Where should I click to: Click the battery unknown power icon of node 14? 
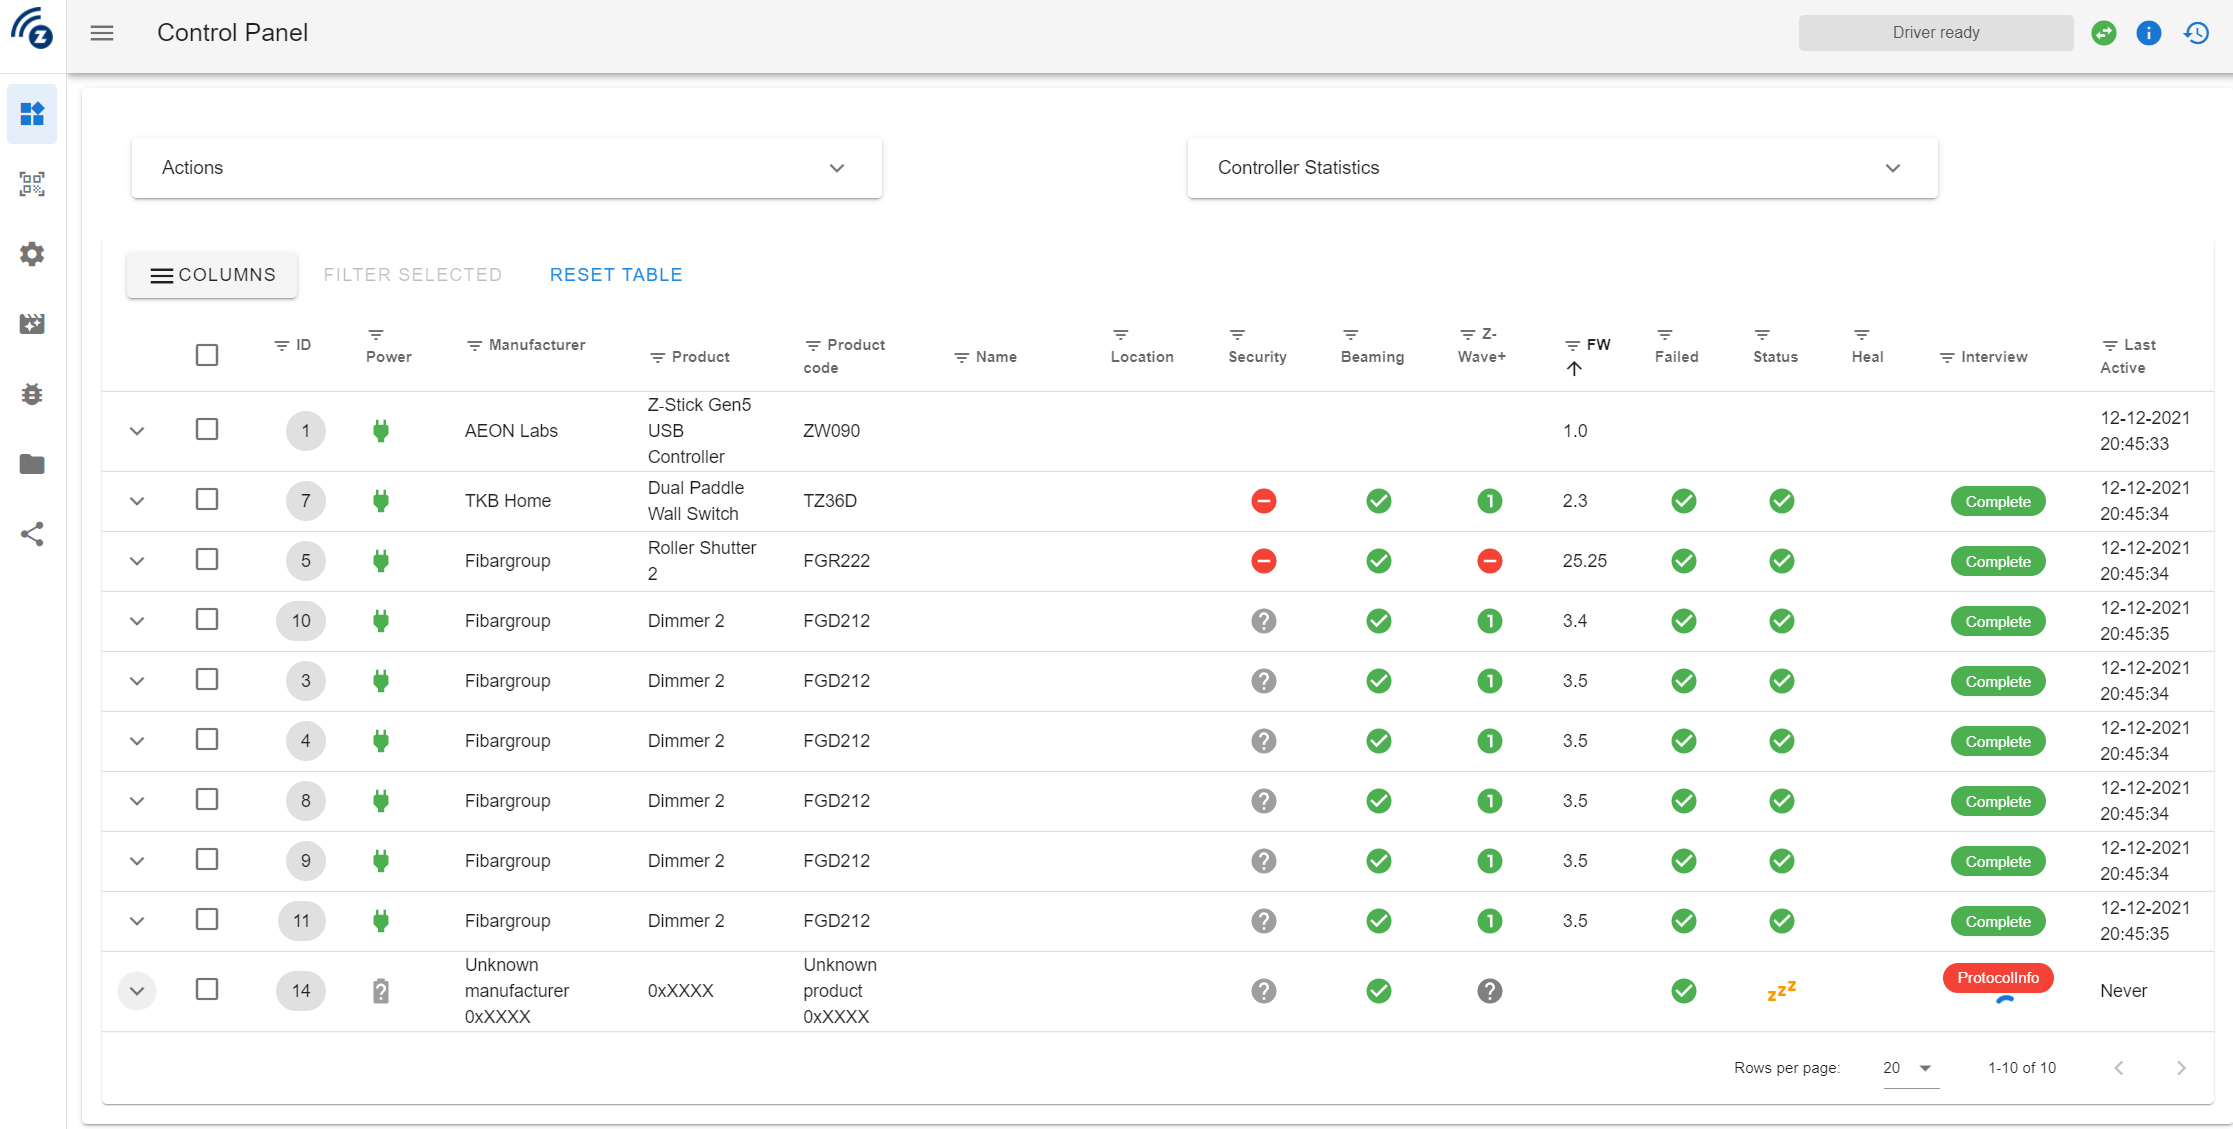pos(380,991)
